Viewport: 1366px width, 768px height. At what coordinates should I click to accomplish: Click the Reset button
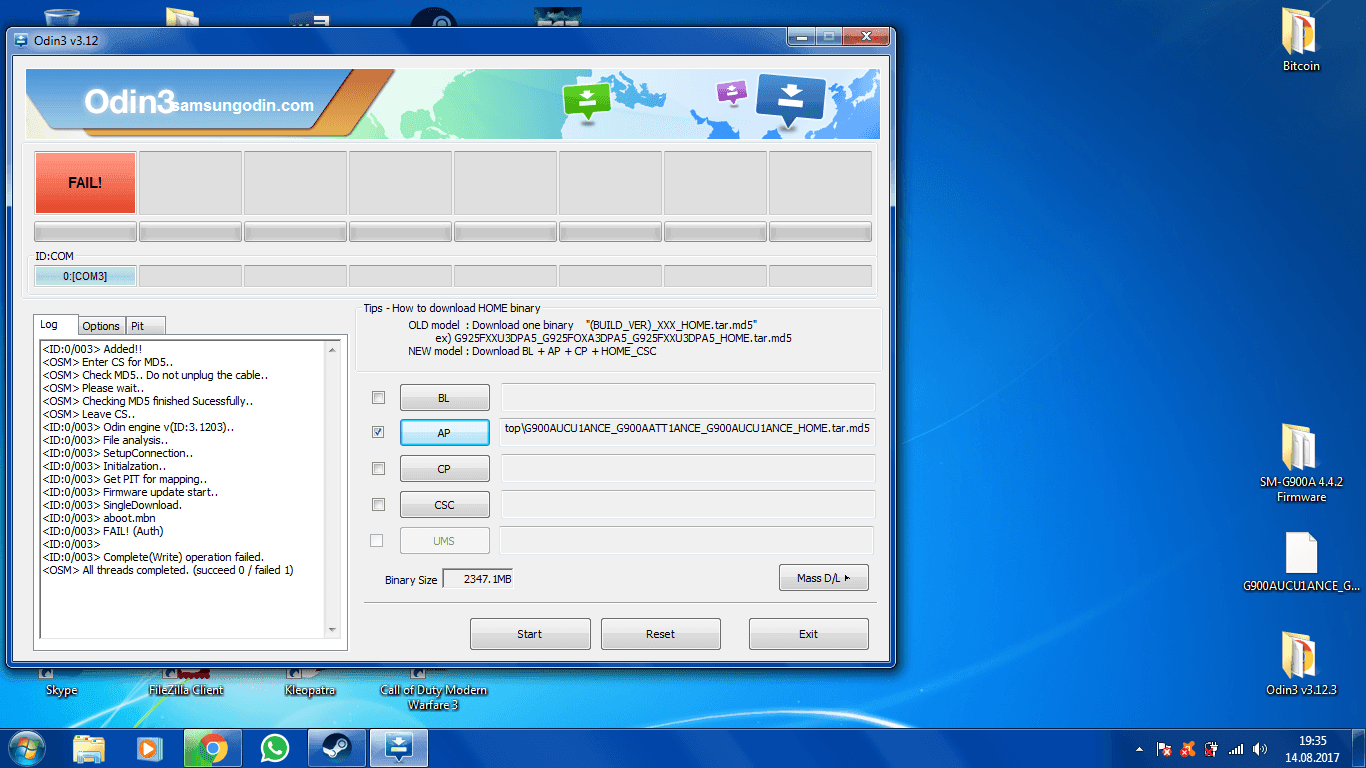pyautogui.click(x=660, y=634)
